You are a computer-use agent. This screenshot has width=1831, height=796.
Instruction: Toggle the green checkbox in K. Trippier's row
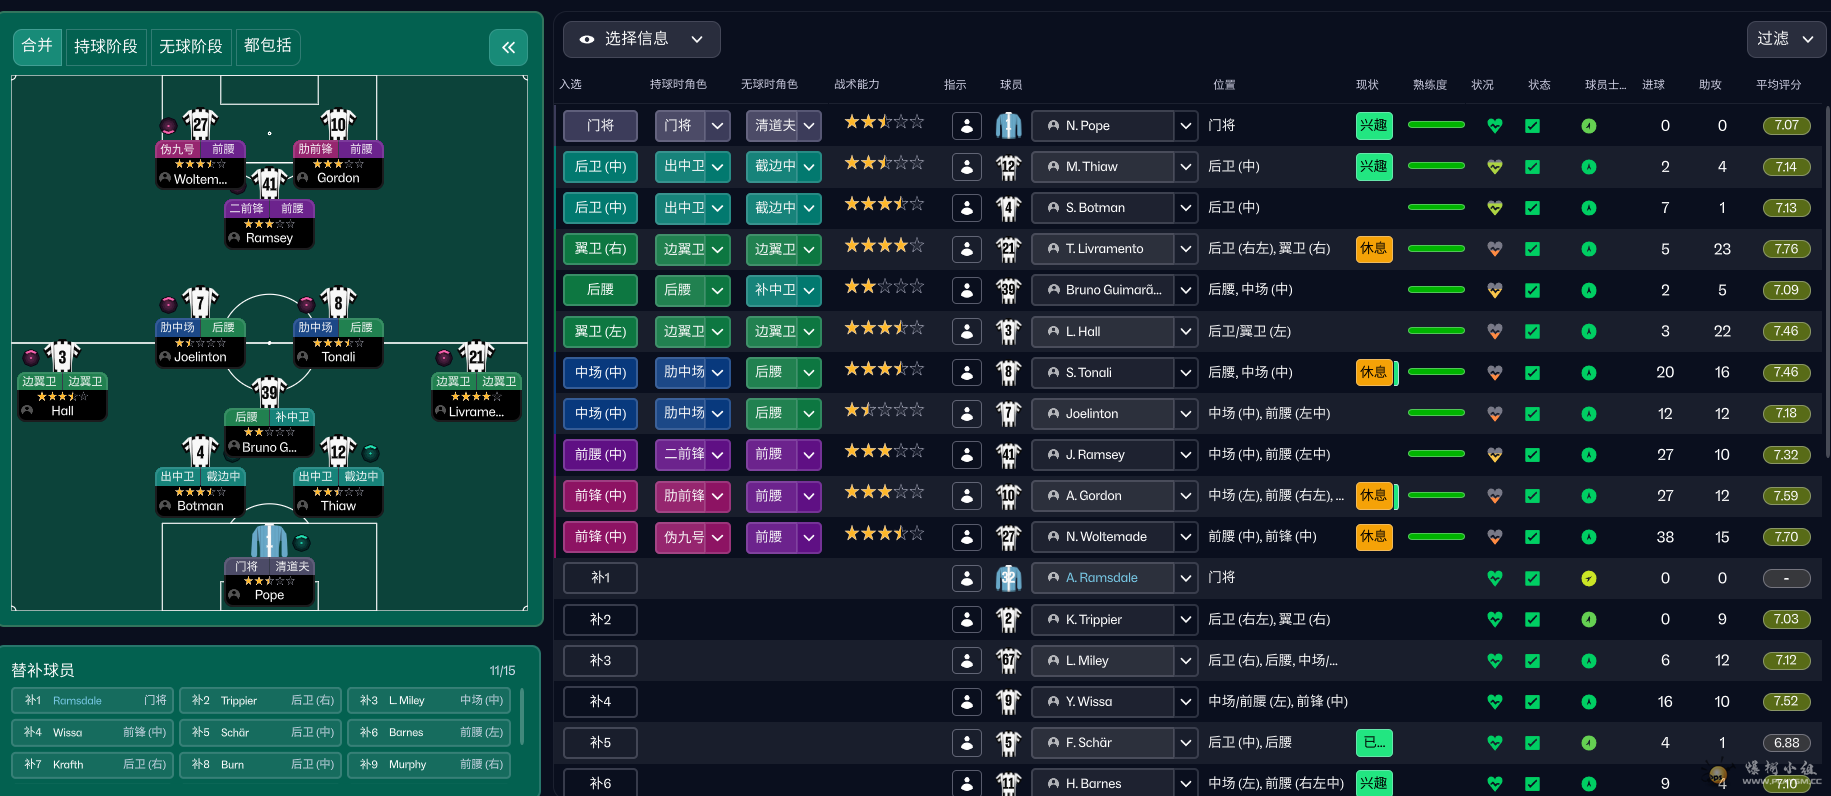click(1532, 619)
